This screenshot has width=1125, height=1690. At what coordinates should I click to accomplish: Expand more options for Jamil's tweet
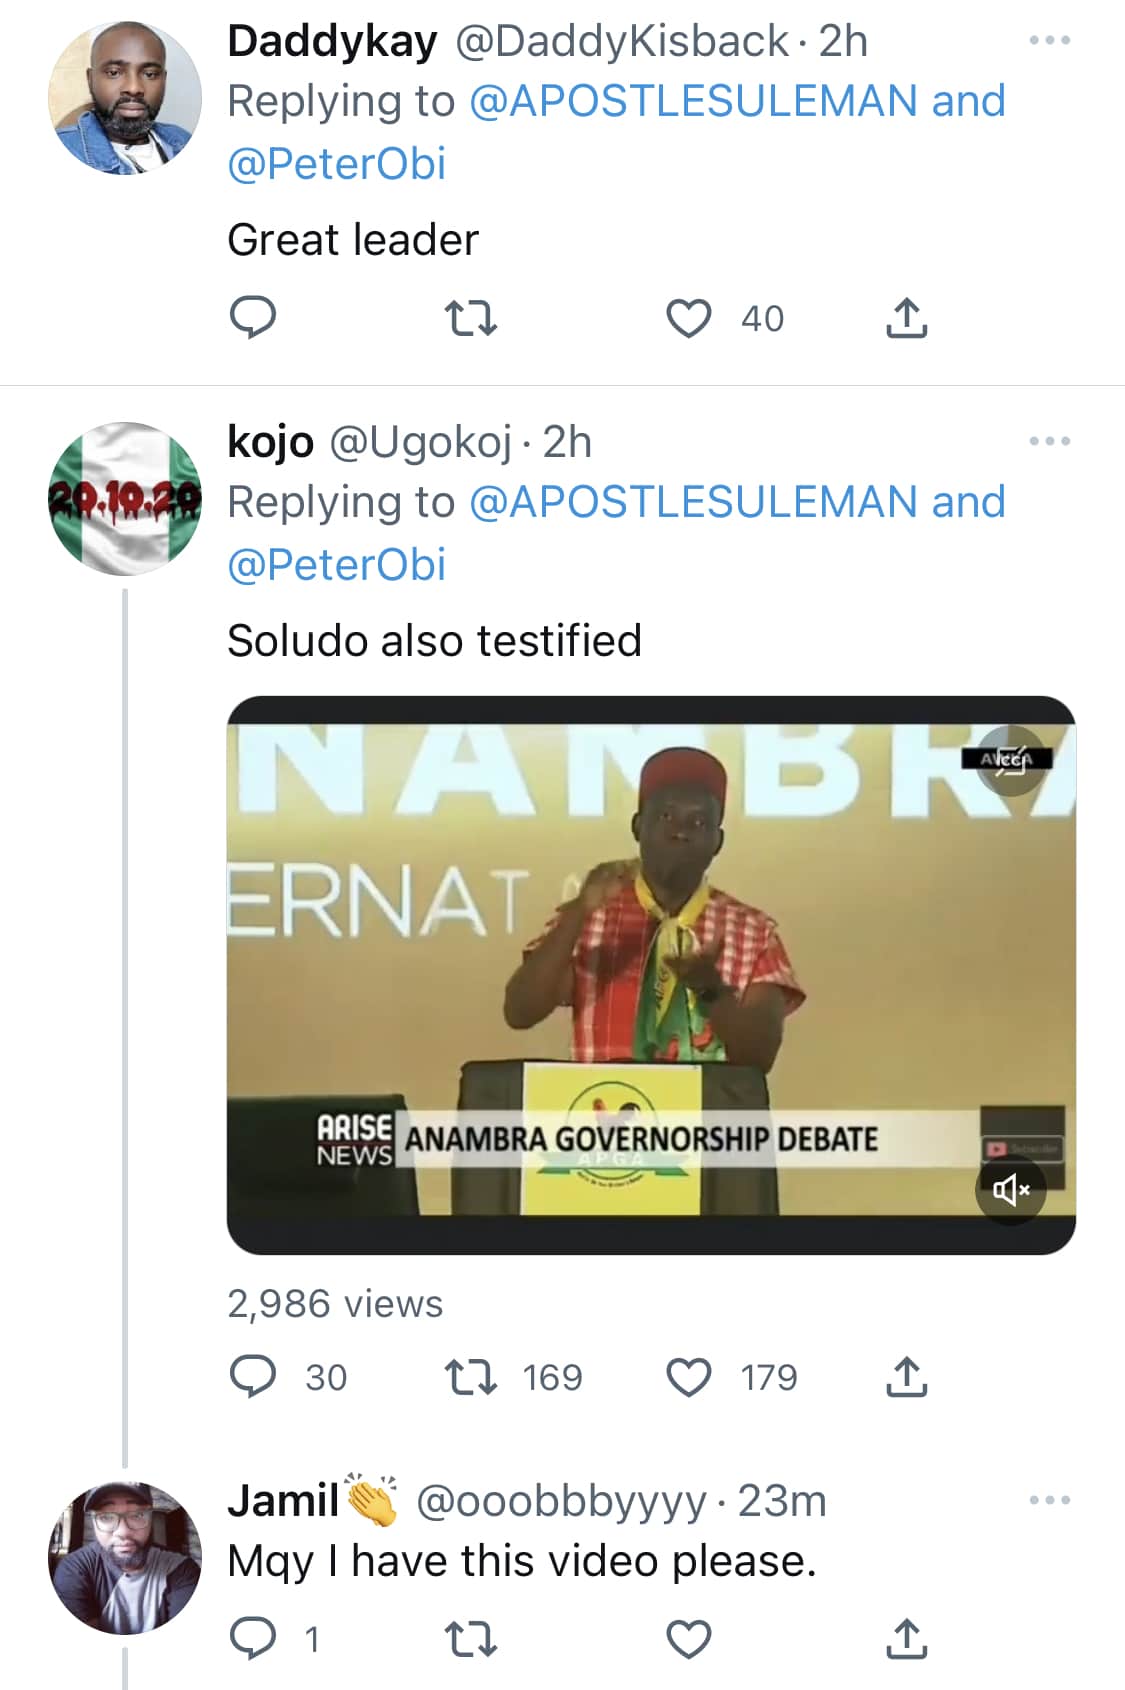pos(1050,1500)
